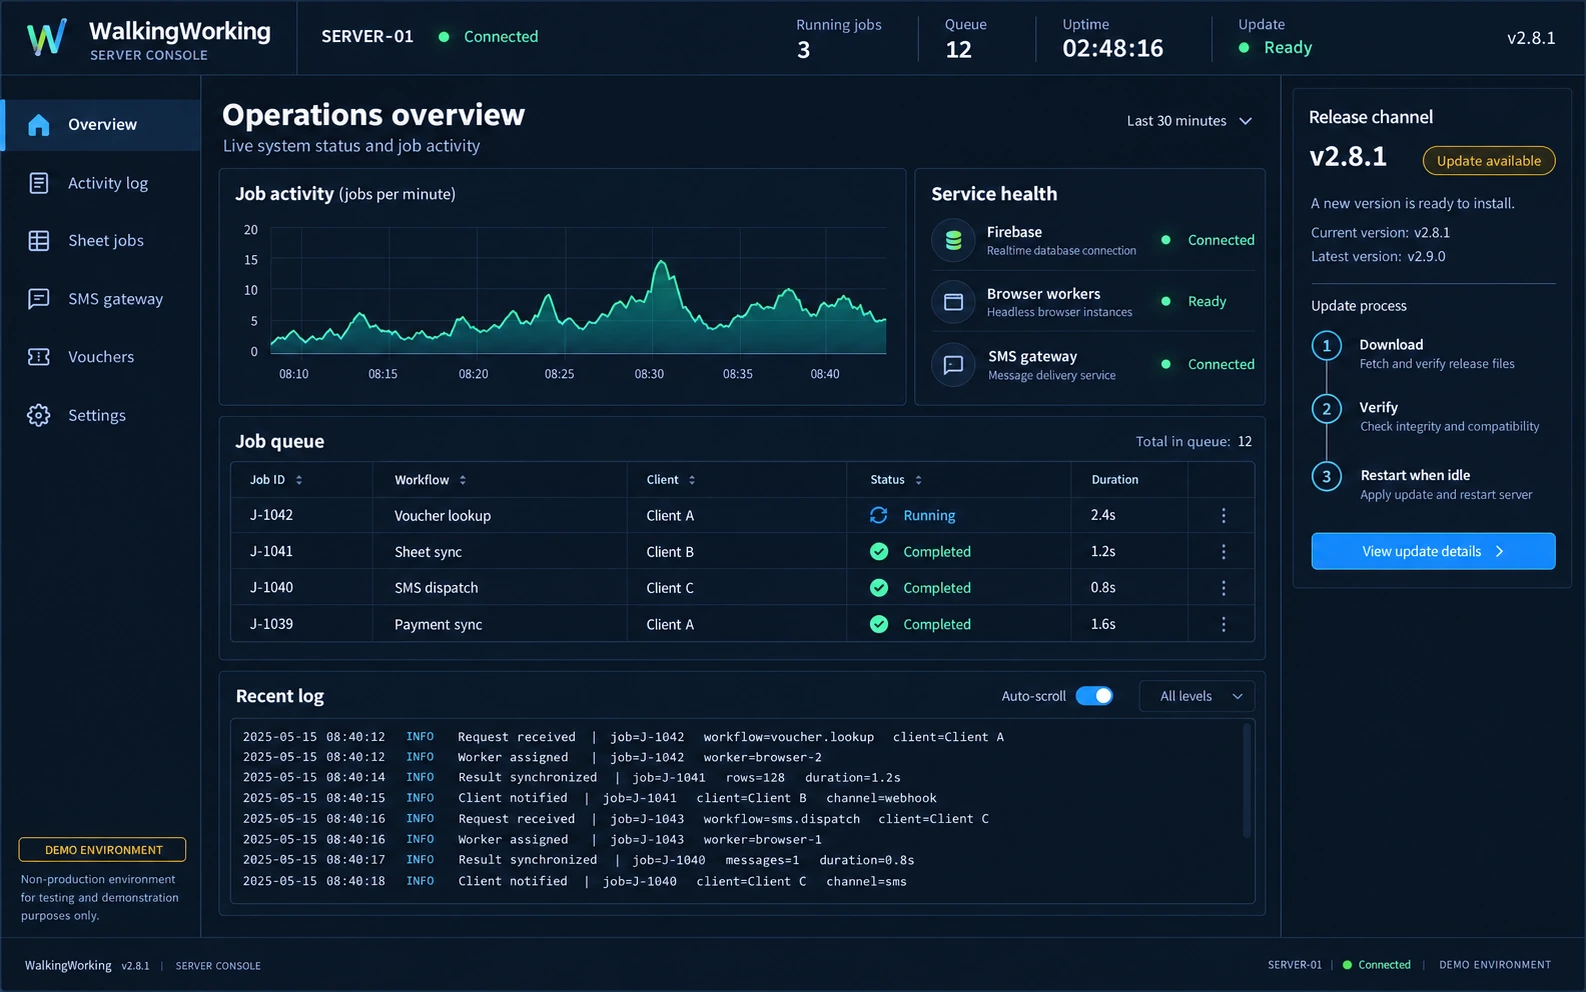Image resolution: width=1586 pixels, height=992 pixels.
Task: Open the SMS gateway chat icon
Action: tap(39, 299)
